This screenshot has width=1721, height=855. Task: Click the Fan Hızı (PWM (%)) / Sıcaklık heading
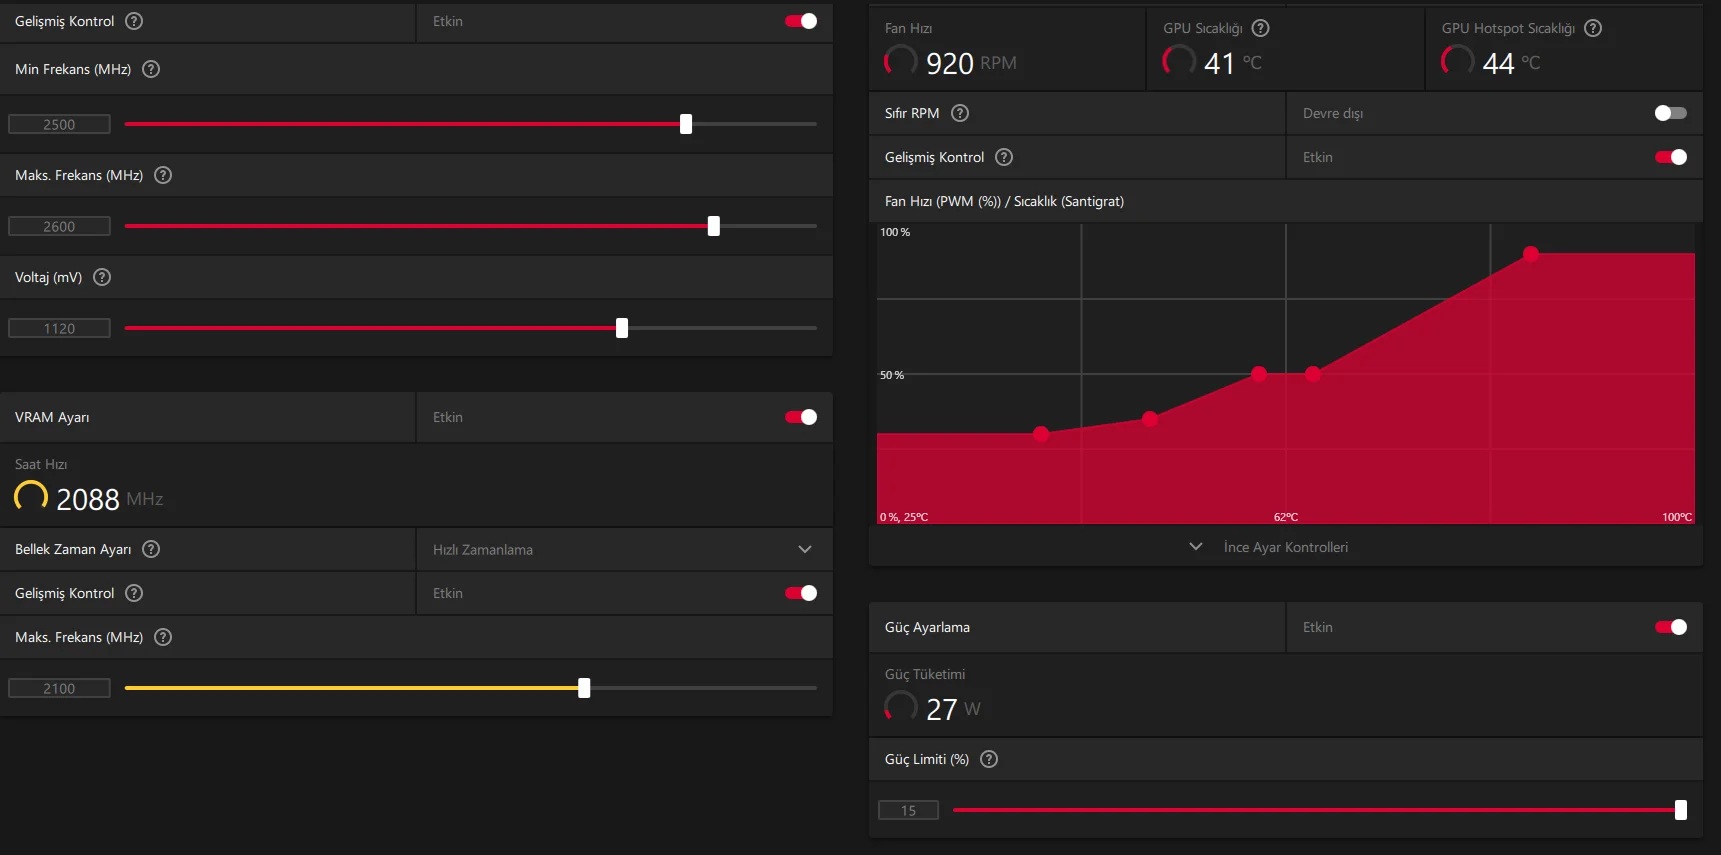click(x=1004, y=201)
